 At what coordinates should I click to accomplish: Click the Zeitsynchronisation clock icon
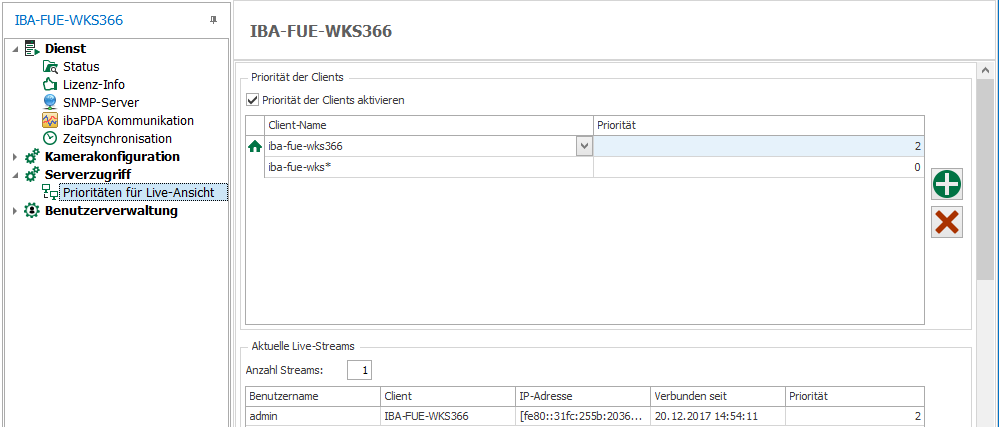point(50,138)
